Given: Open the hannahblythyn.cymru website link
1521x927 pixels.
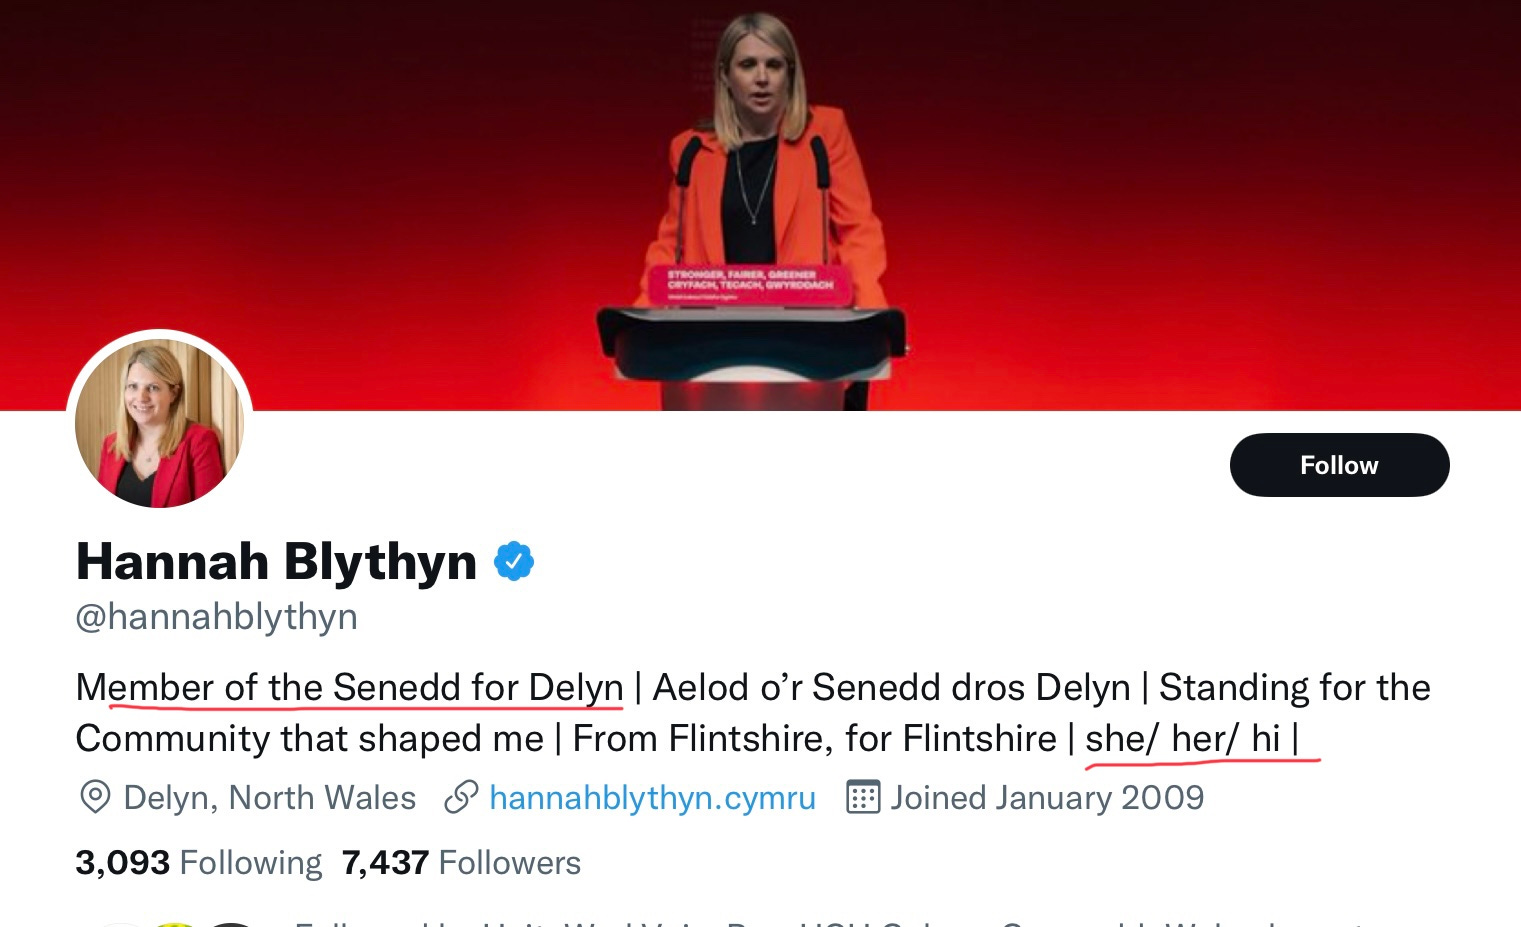Looking at the screenshot, I should point(652,797).
